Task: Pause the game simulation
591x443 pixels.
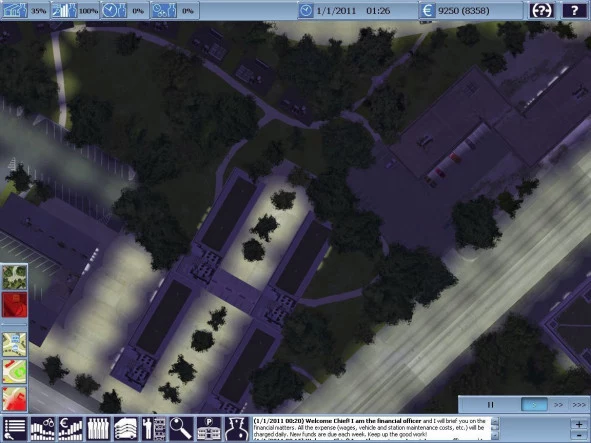Action: tap(490, 405)
